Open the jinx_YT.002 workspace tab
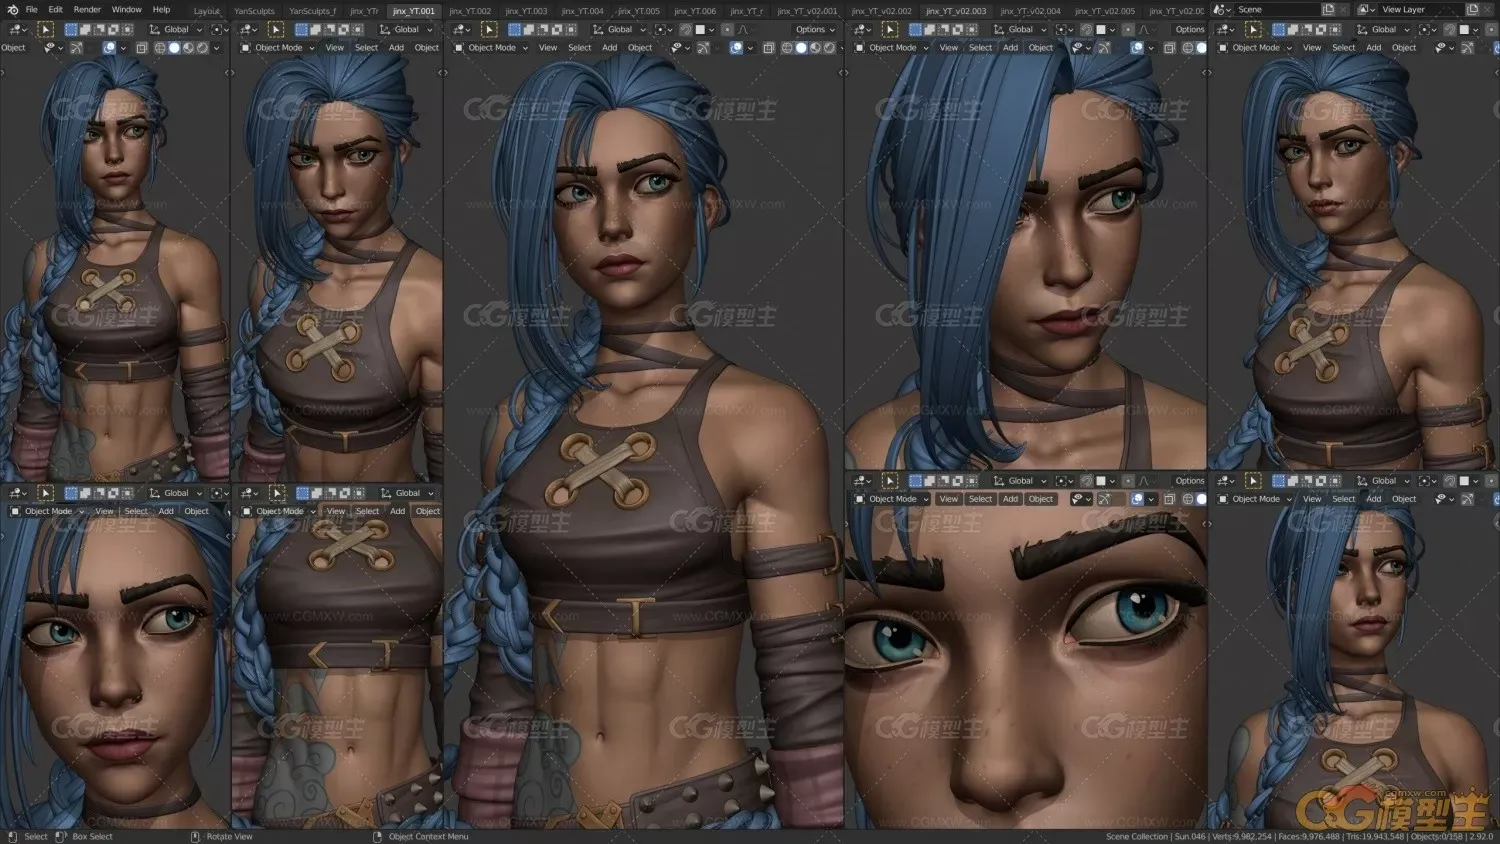 [x=470, y=11]
